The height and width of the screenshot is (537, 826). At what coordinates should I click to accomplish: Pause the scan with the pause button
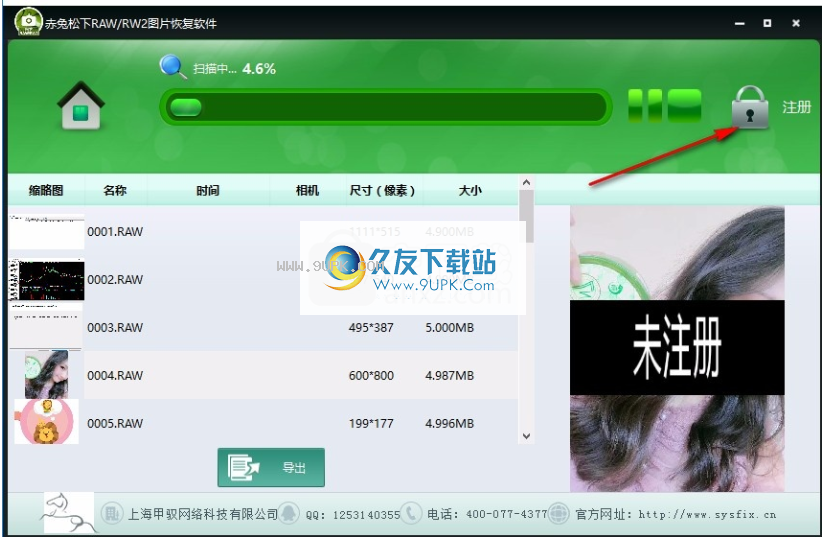(x=645, y=105)
